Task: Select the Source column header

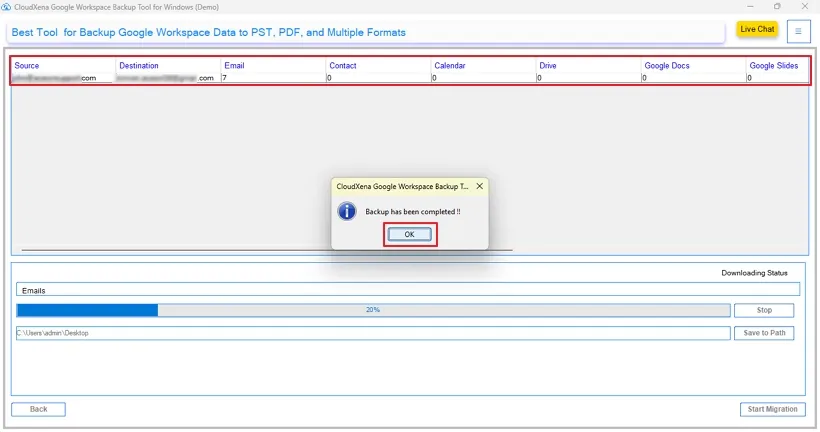Action: (27, 66)
